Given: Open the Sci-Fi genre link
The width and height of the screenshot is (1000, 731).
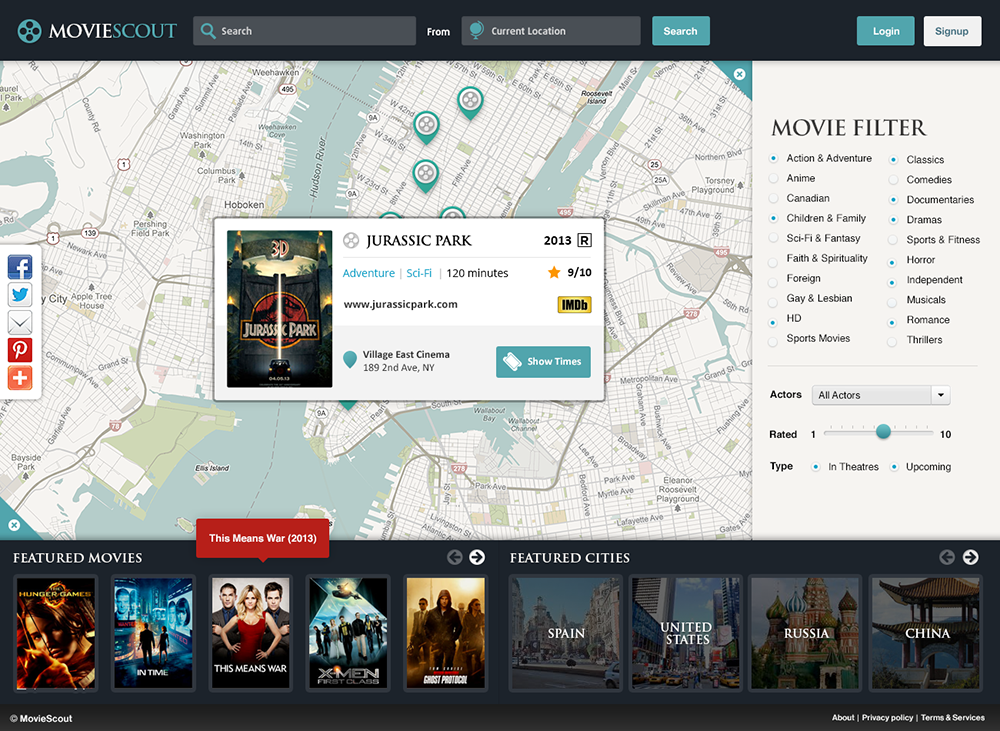Looking at the screenshot, I should pos(419,273).
